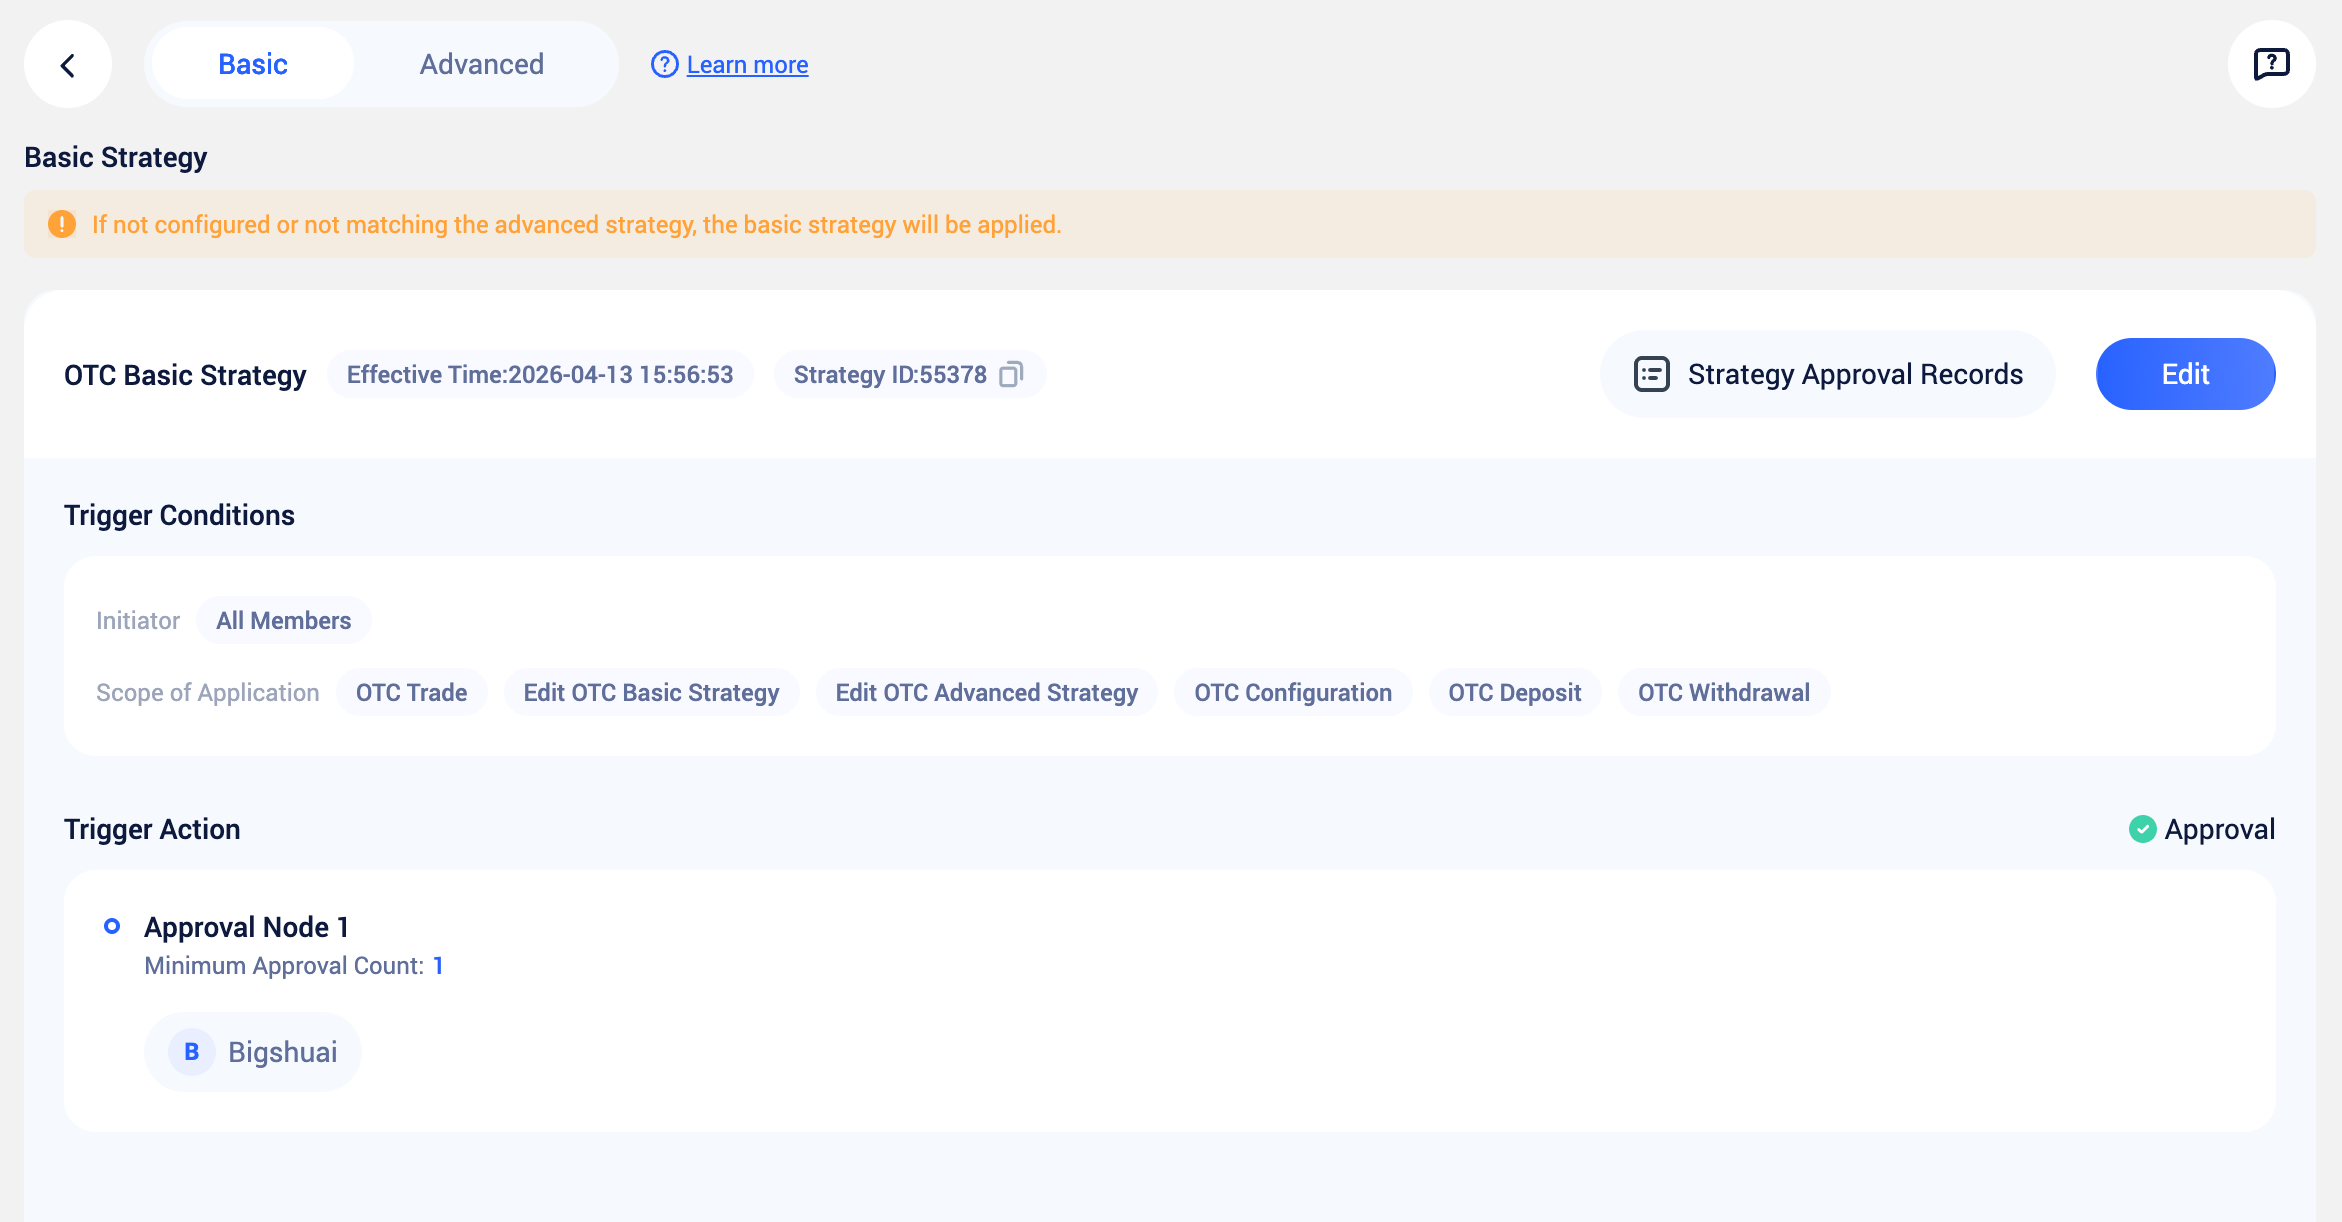Click the Edit OTC Advanced Strategy tag
Image resolution: width=2342 pixels, height=1222 pixels.
(986, 693)
